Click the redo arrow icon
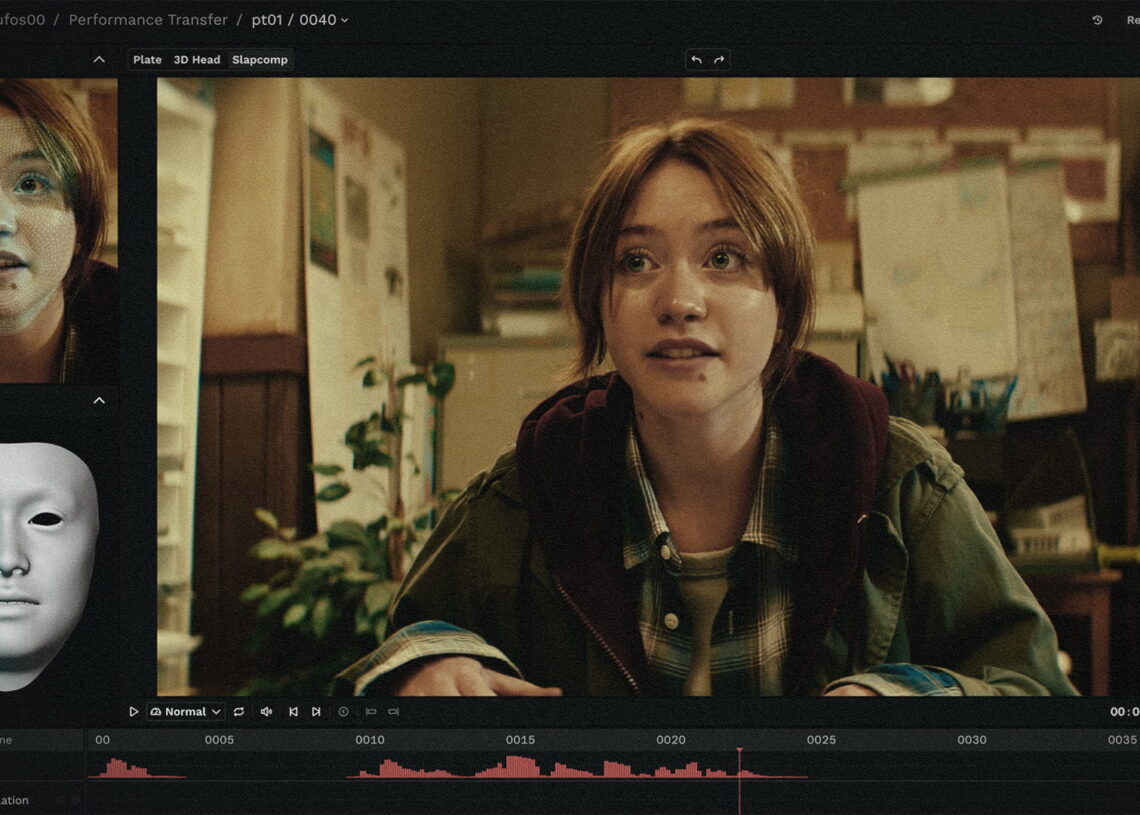The width and height of the screenshot is (1140, 815). point(718,60)
